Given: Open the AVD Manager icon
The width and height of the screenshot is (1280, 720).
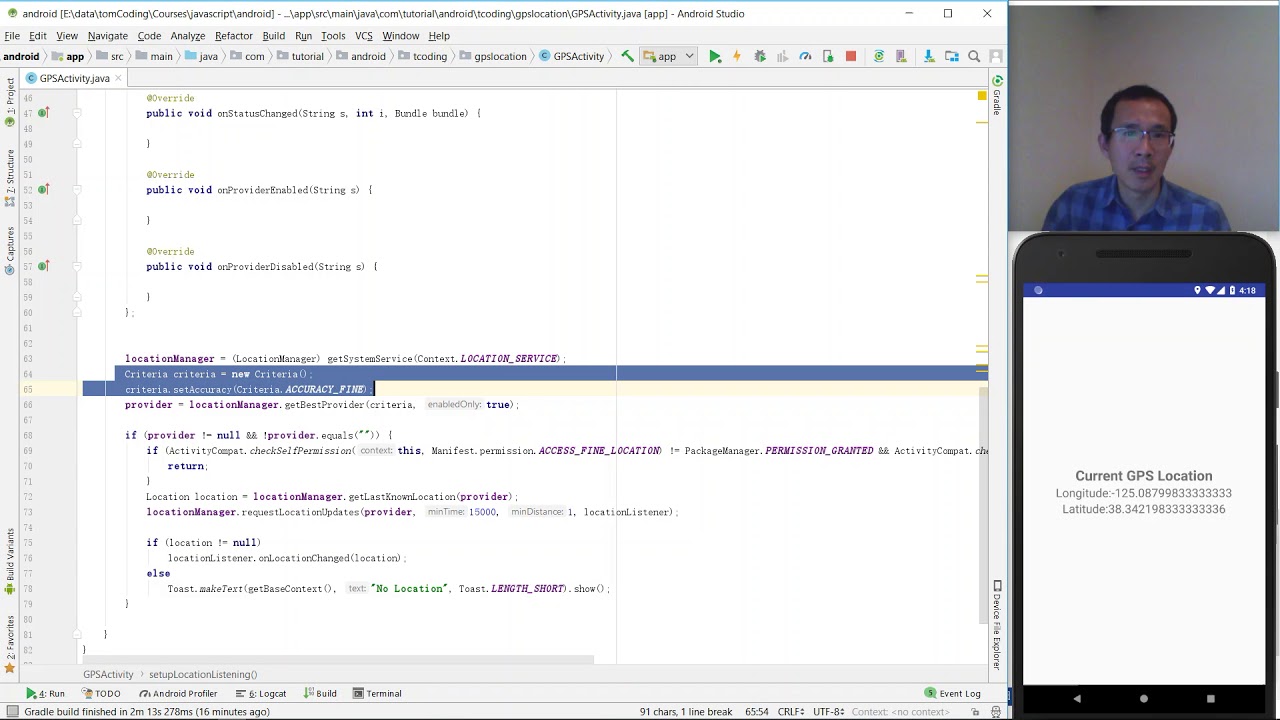Looking at the screenshot, I should click(x=902, y=56).
